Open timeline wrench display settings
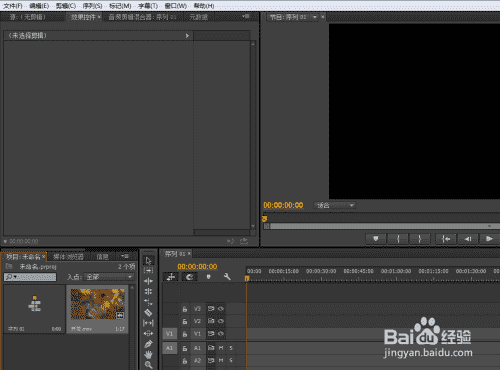500x370 pixels. click(227, 277)
